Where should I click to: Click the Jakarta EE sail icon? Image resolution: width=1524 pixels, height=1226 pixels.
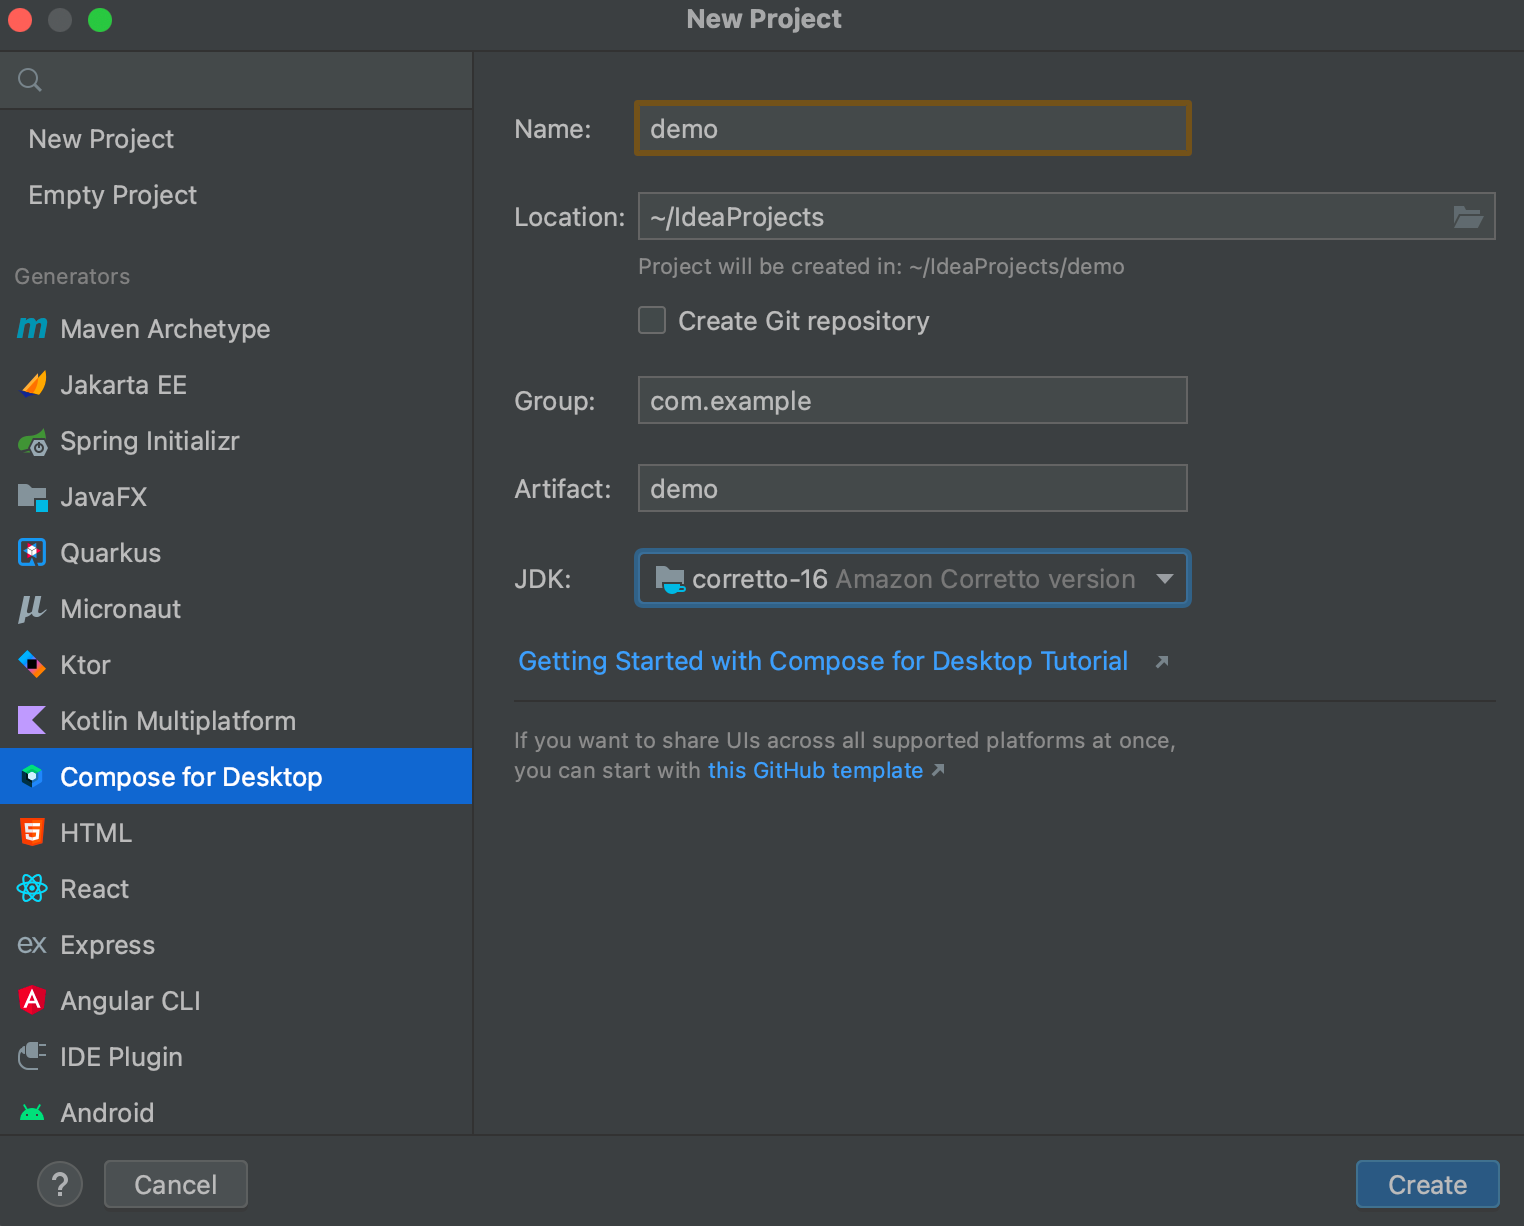pyautogui.click(x=34, y=384)
